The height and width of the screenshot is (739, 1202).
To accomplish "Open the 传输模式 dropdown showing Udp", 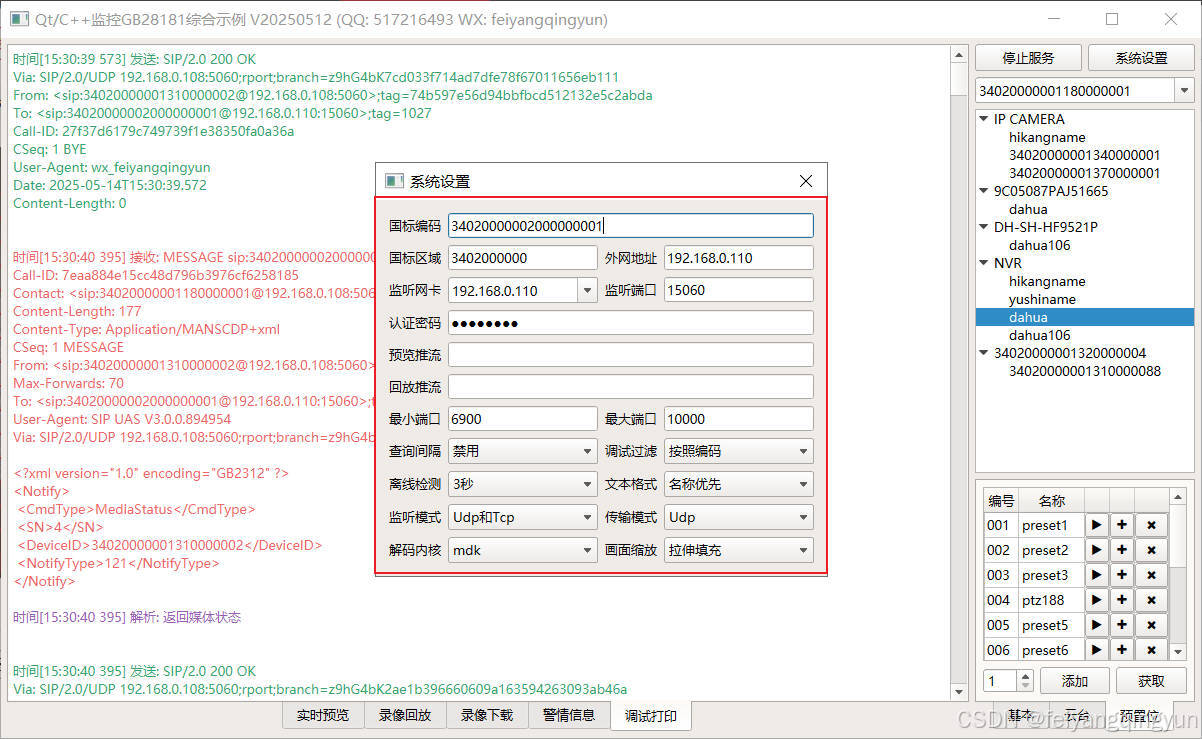I will [x=738, y=517].
